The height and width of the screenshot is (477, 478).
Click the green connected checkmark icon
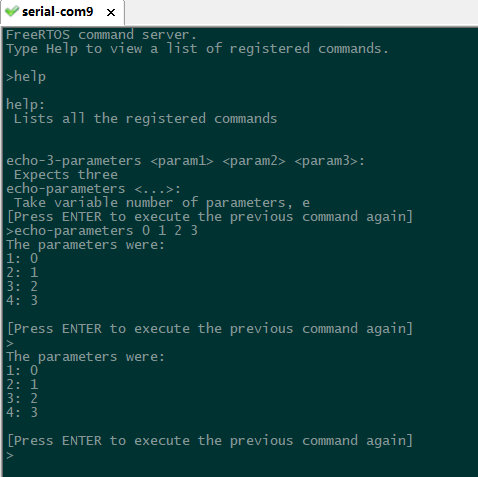point(11,12)
